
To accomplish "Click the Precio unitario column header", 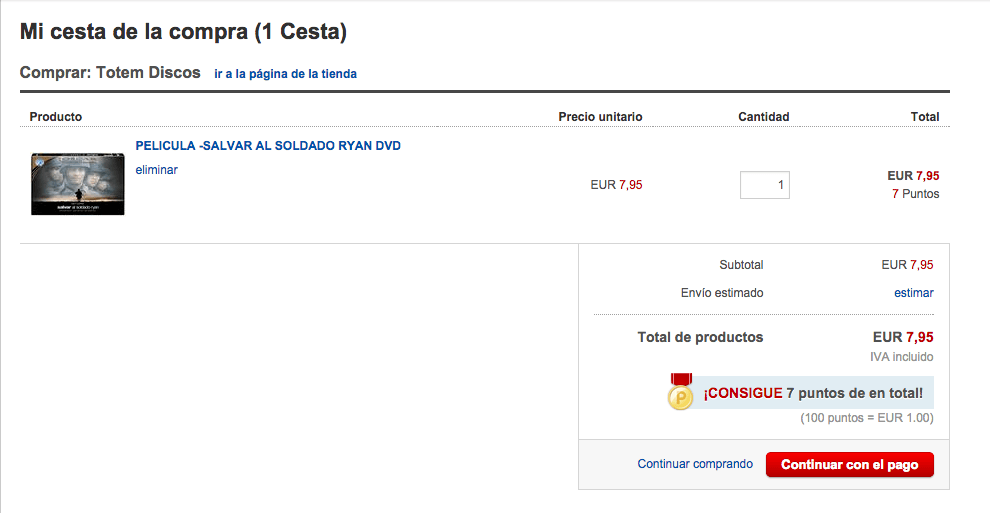I will click(600, 117).
